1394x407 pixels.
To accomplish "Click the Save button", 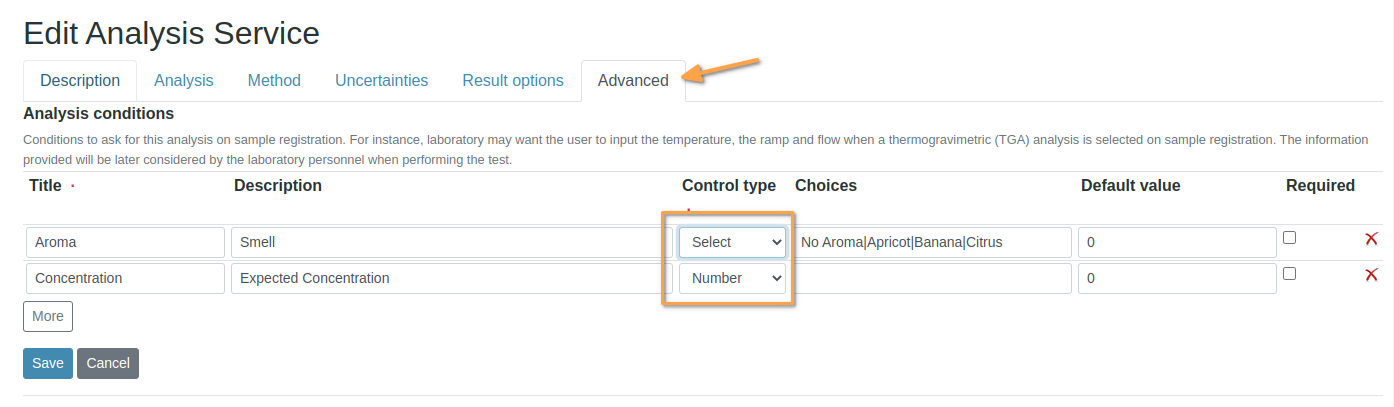I will point(48,363).
